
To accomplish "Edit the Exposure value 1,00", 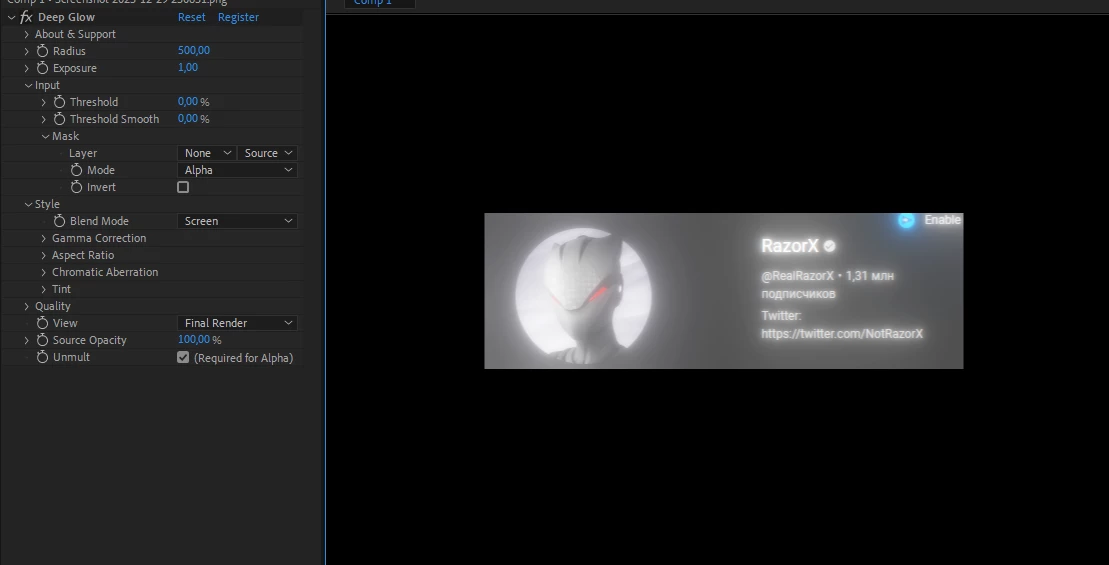I will pyautogui.click(x=187, y=67).
